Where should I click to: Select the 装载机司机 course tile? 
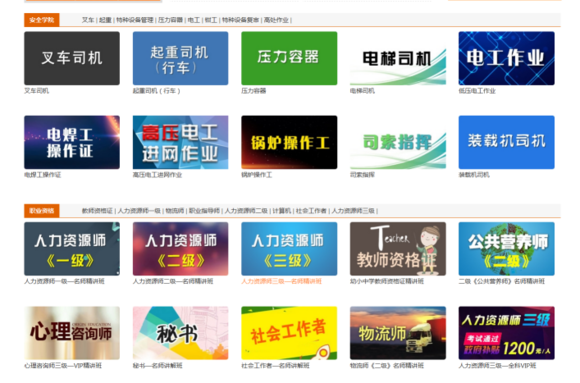coord(506,142)
